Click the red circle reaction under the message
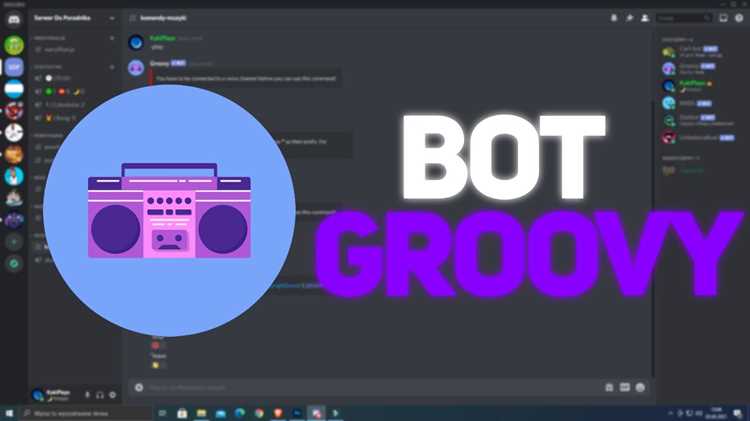 point(155,345)
